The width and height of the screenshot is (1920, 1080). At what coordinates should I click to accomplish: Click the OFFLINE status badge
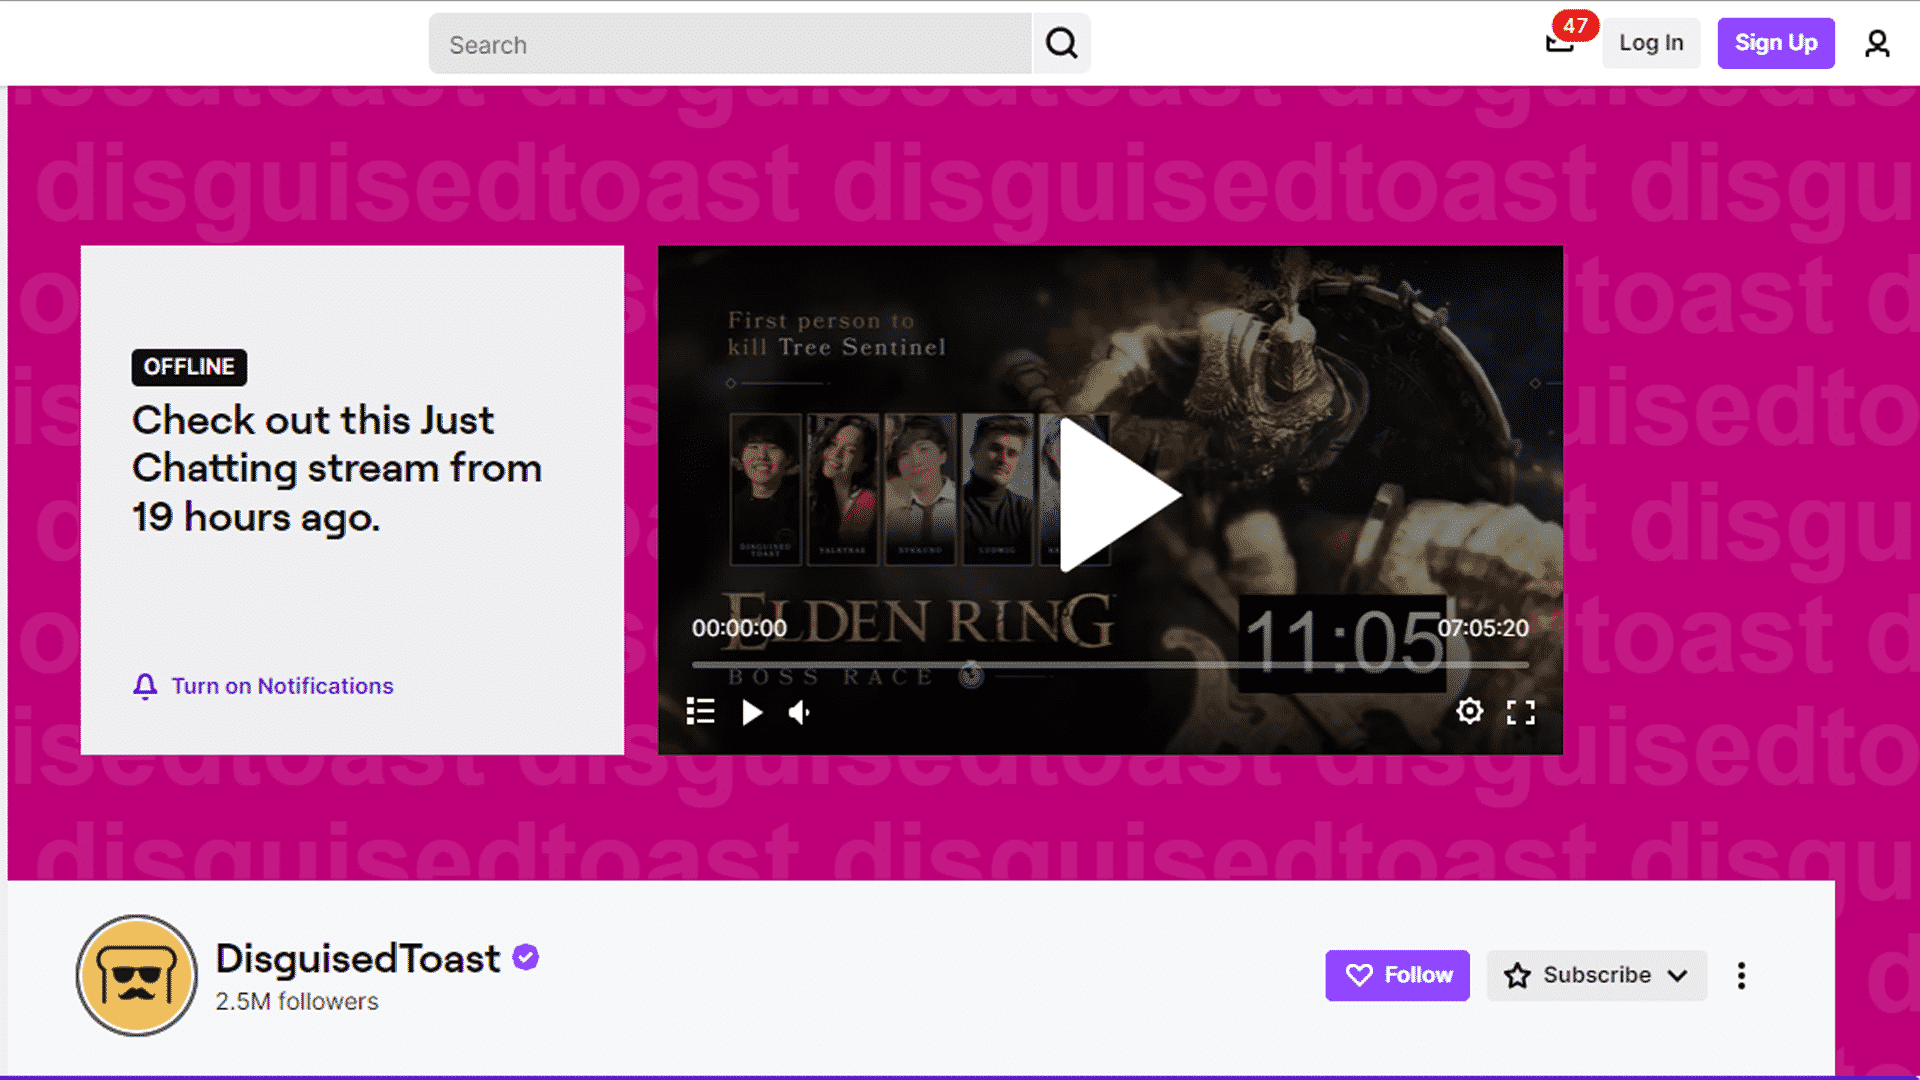[x=189, y=367]
